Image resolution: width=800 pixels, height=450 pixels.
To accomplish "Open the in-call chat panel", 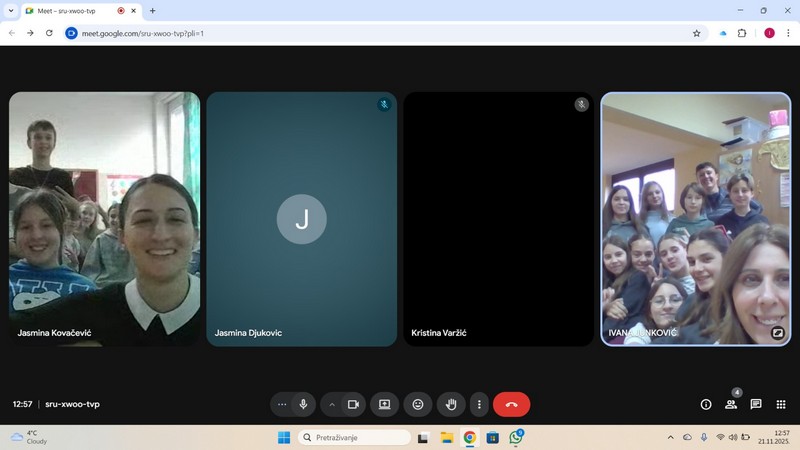I will (756, 404).
